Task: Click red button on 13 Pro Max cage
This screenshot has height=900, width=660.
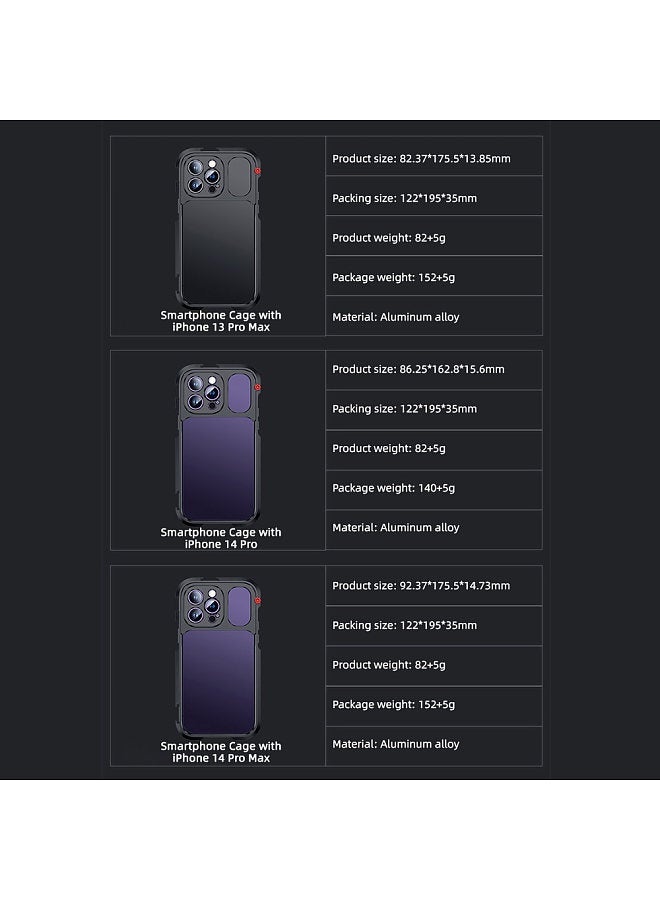Action: pyautogui.click(x=258, y=171)
